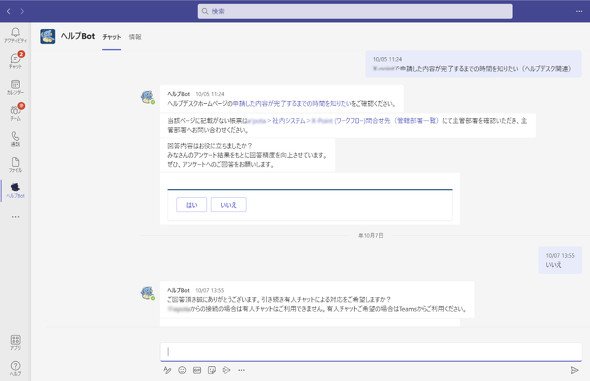Open the emoji picker
590x381 pixels.
click(x=182, y=370)
